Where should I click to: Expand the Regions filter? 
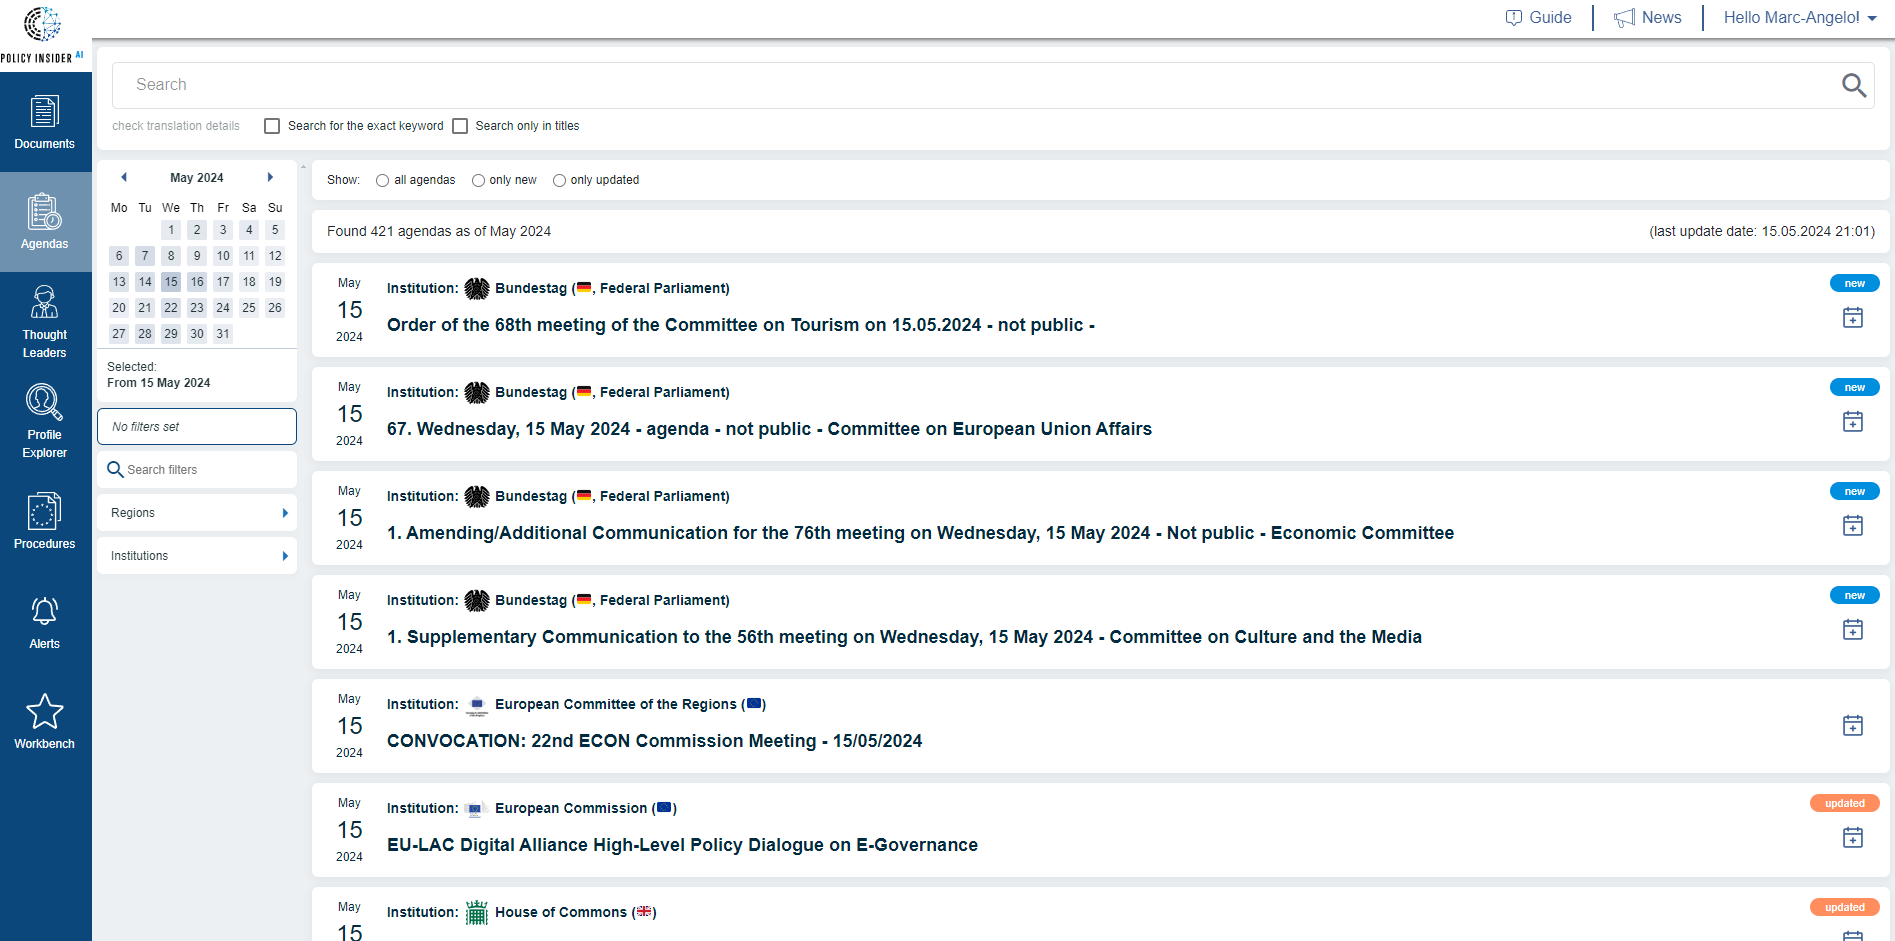(196, 513)
